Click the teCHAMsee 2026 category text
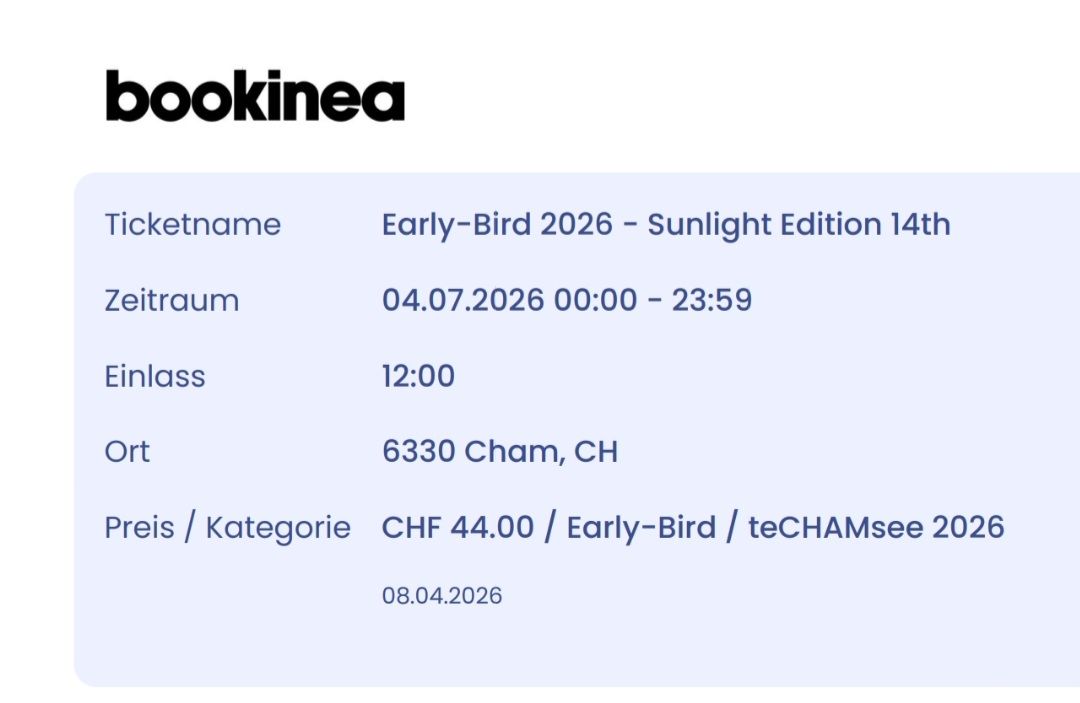This screenshot has height=703, width=1080. point(876,527)
